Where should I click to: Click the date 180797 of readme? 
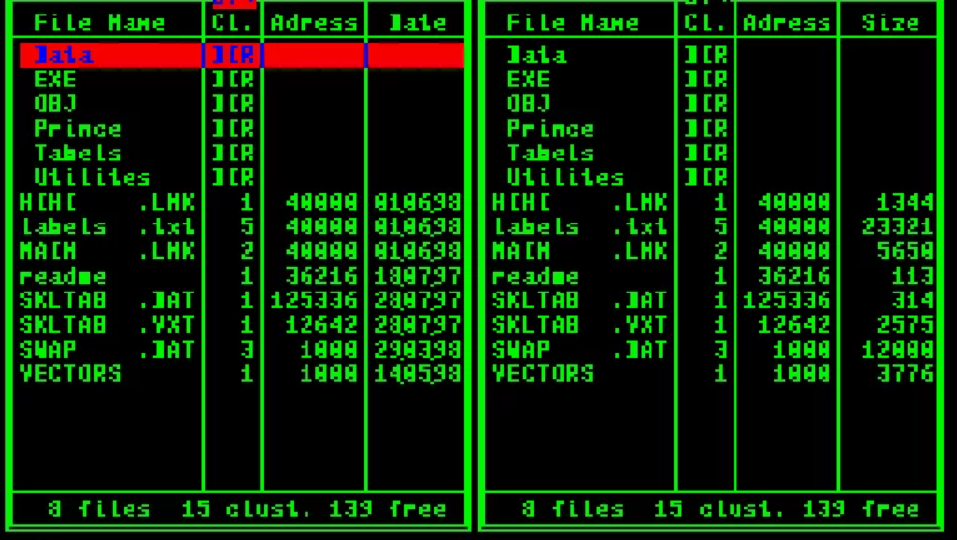[x=418, y=276]
